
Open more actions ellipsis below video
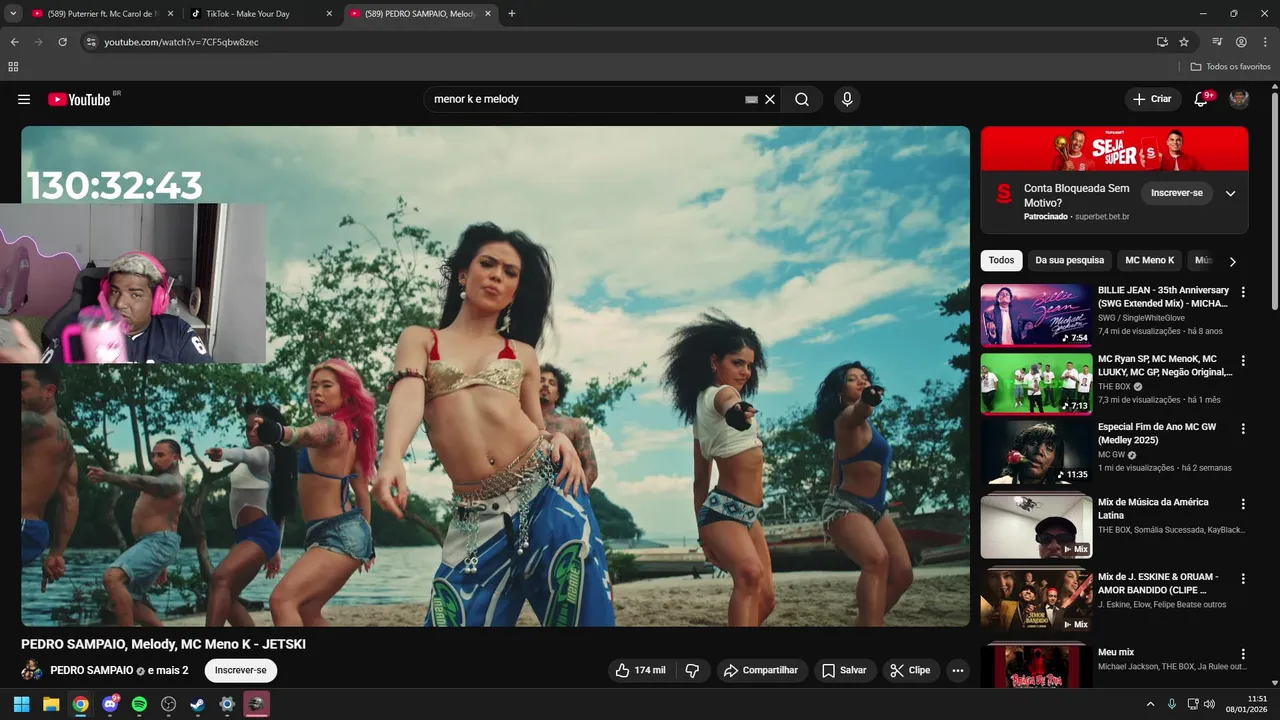[x=958, y=670]
